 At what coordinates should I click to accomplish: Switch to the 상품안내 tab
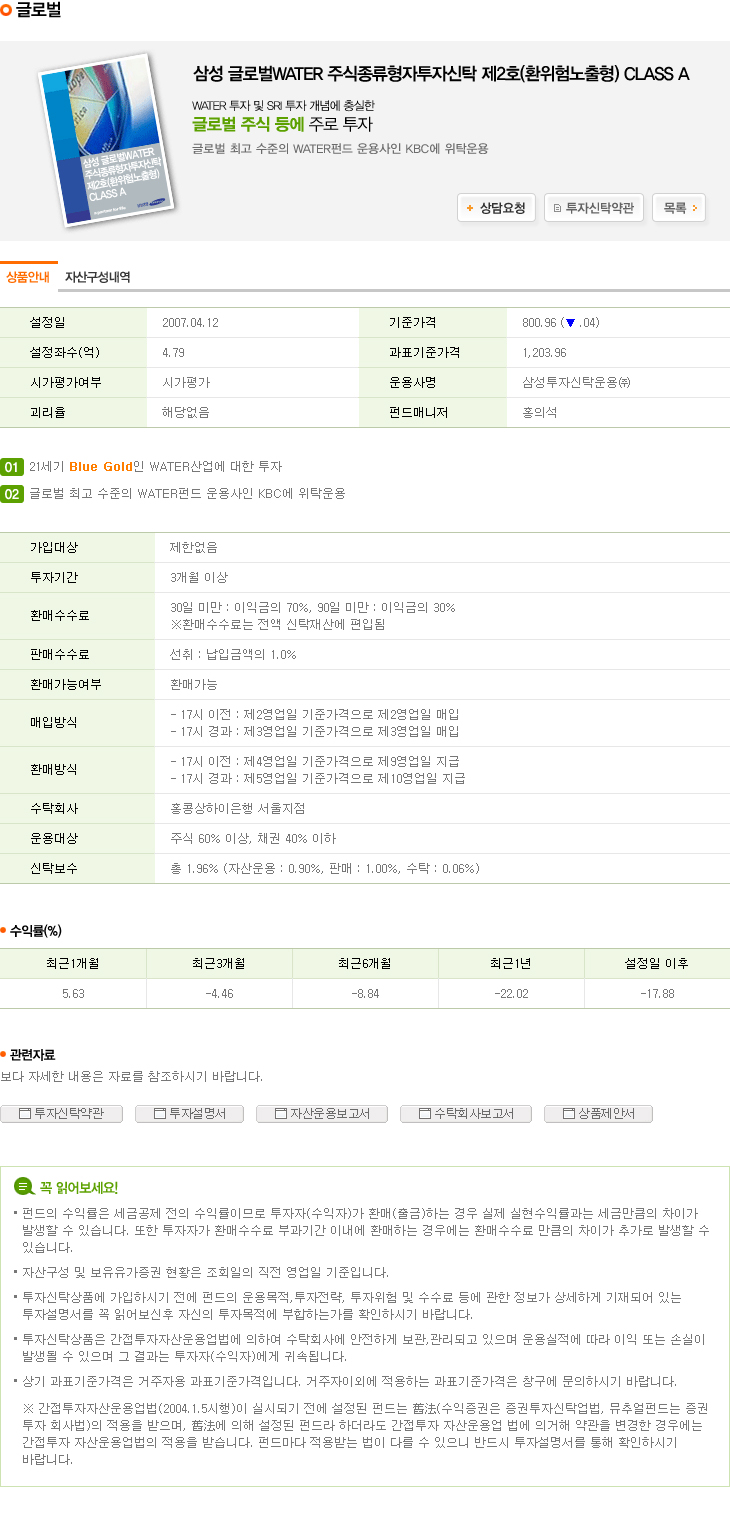pyautogui.click(x=28, y=277)
